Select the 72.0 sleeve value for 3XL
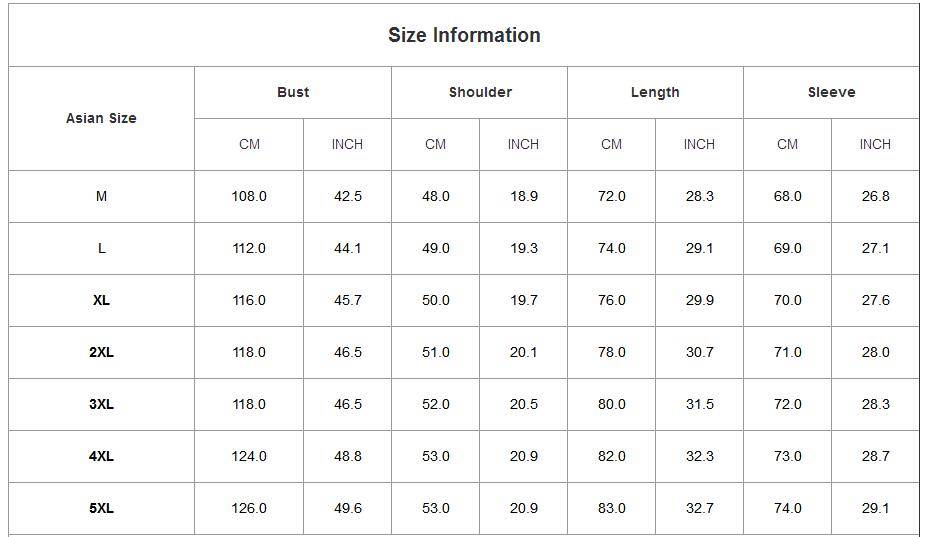 point(788,404)
